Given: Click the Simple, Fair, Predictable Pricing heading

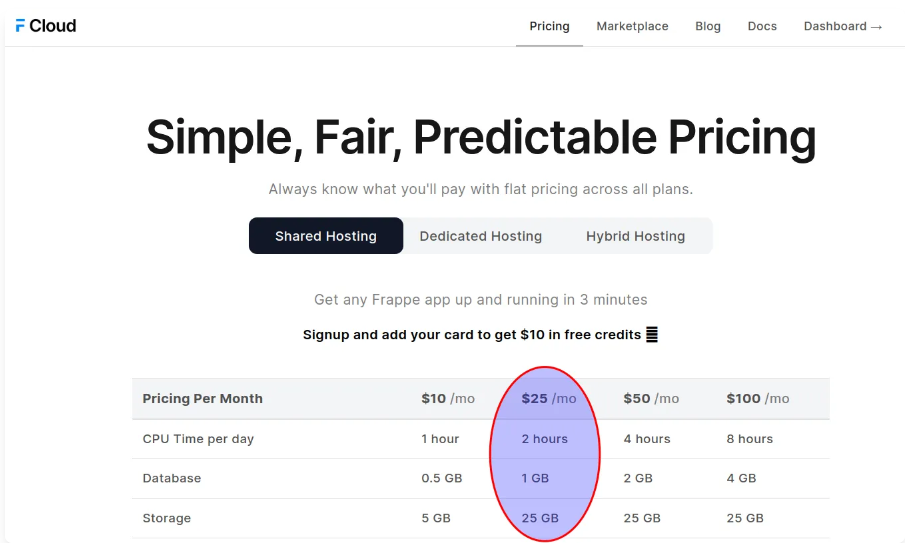Looking at the screenshot, I should click(481, 137).
